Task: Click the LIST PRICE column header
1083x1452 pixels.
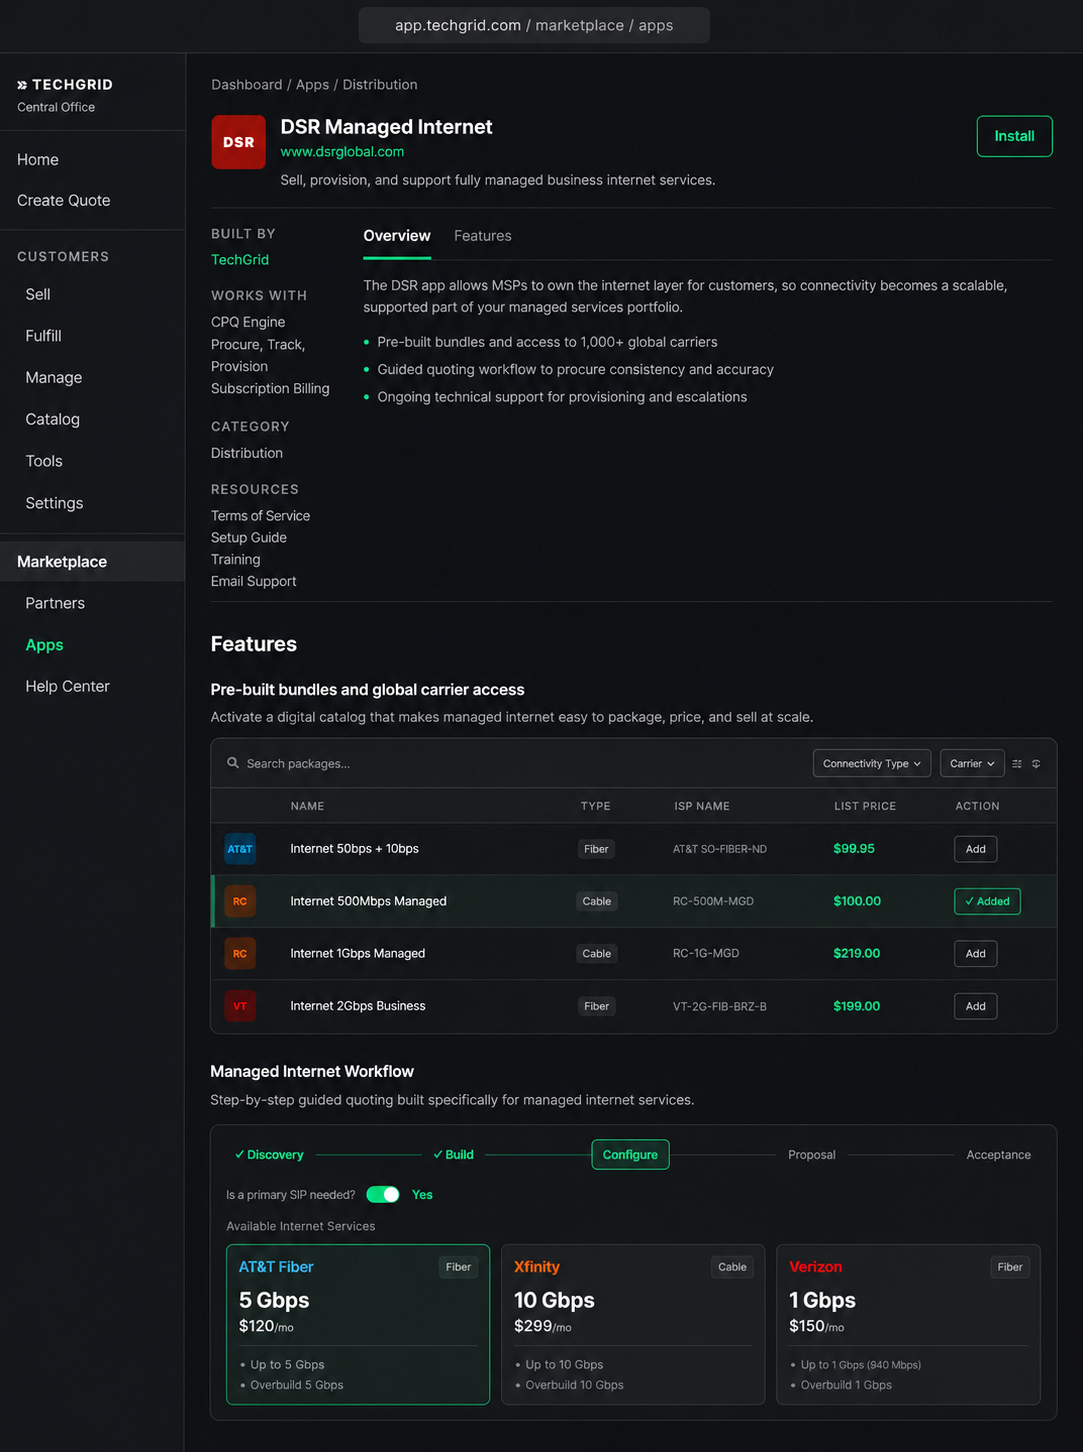Action: [865, 806]
